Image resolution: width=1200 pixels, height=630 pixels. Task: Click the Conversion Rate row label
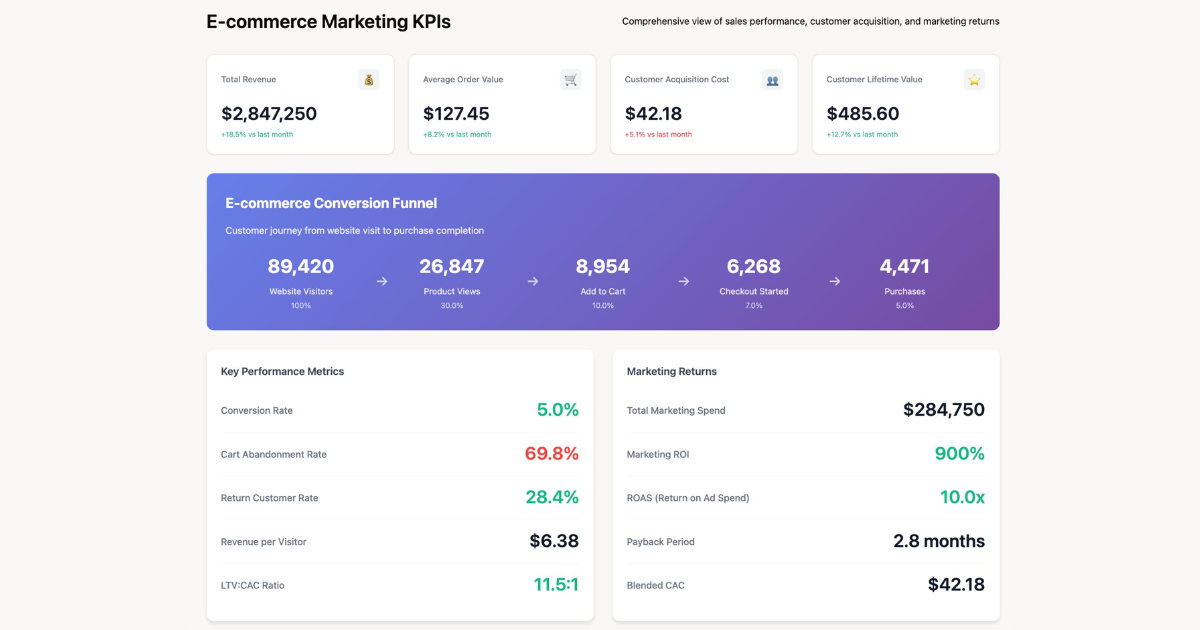pos(257,410)
